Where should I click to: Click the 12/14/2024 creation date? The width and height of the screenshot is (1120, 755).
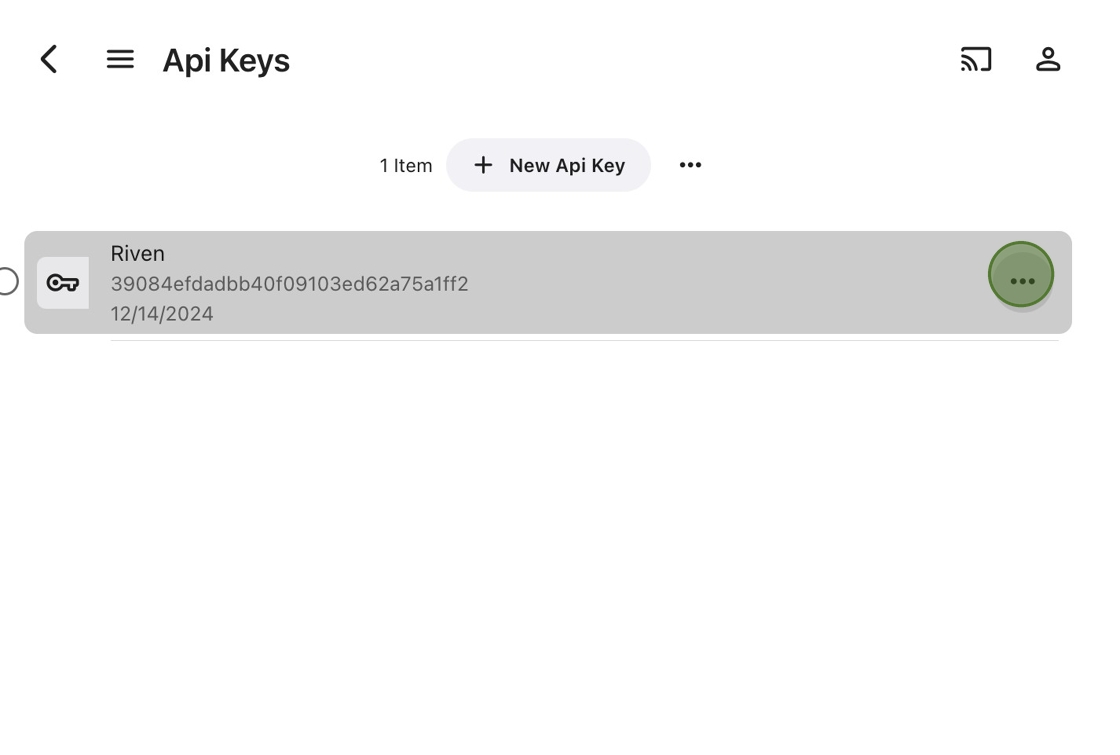162,314
